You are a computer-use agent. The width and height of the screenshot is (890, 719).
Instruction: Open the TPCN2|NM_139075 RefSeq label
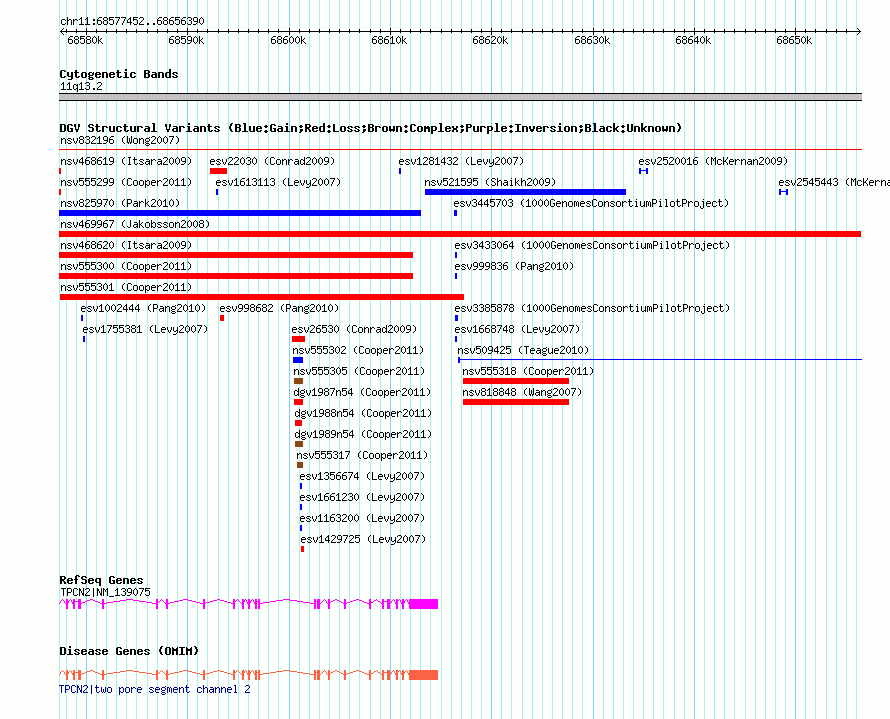(106, 592)
